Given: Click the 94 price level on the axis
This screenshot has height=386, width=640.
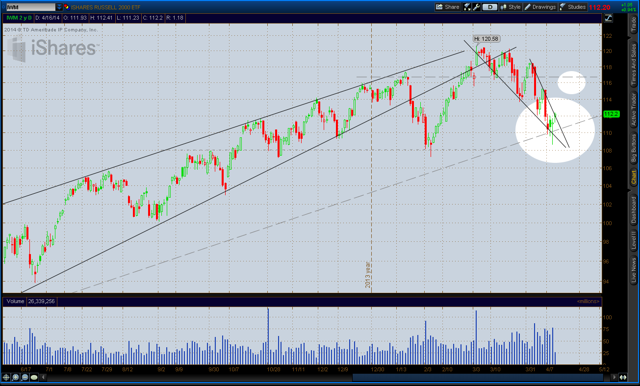Looking at the screenshot, I should (606, 282).
